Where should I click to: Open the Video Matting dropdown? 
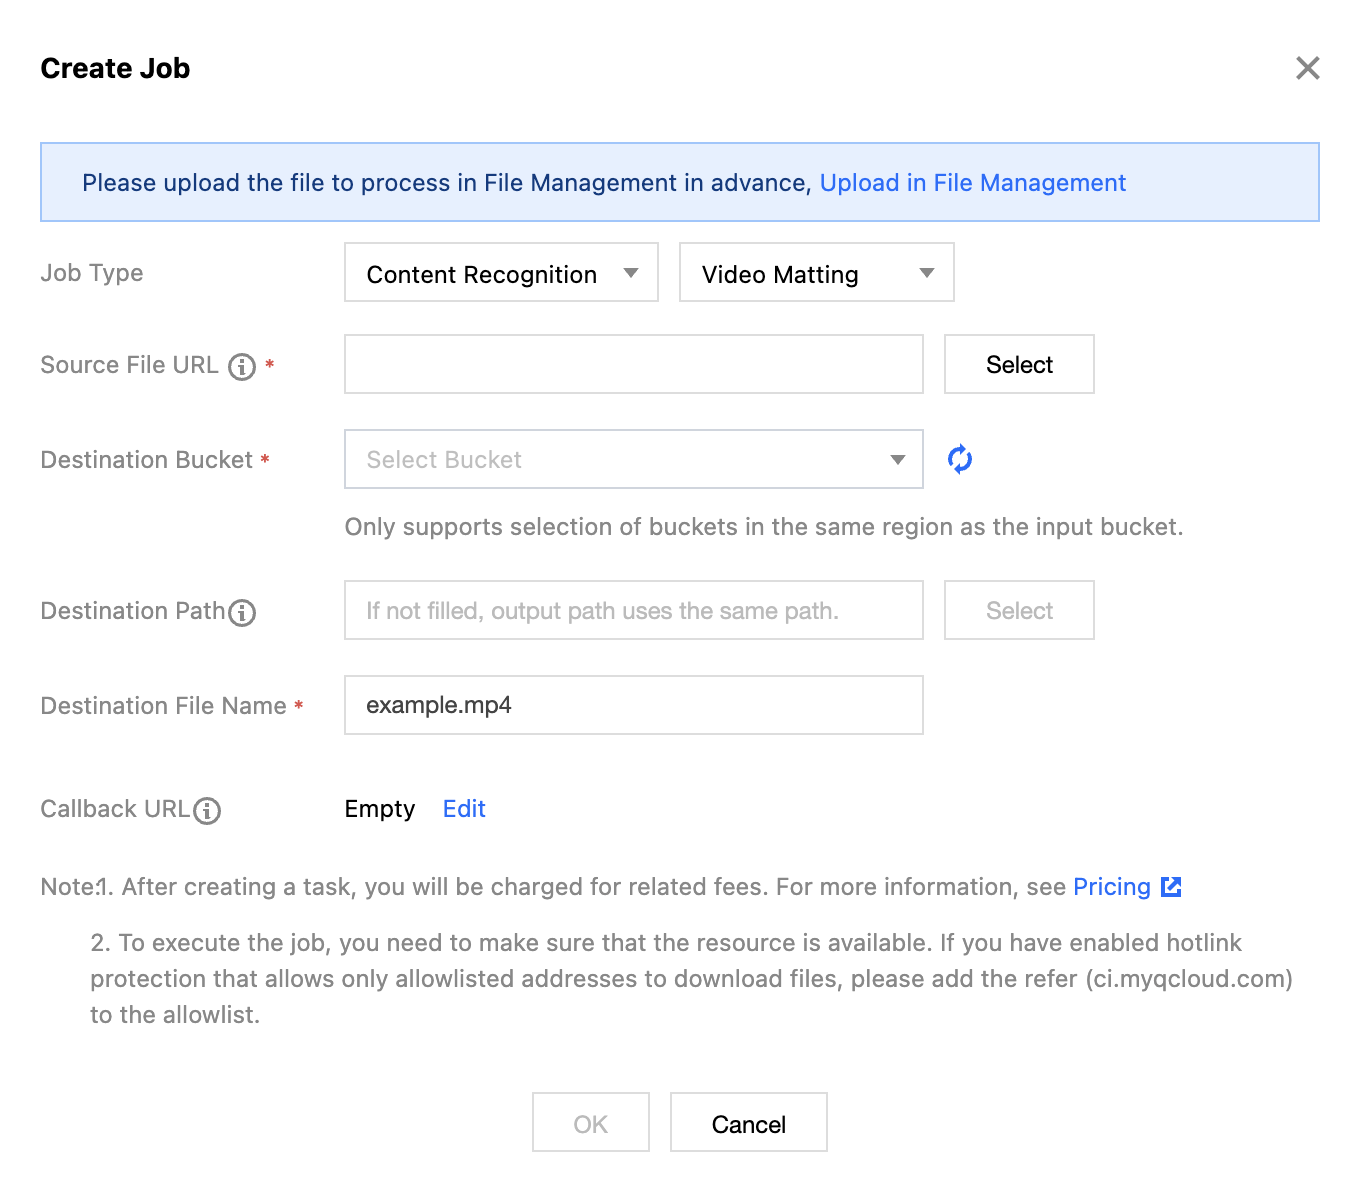click(x=816, y=273)
